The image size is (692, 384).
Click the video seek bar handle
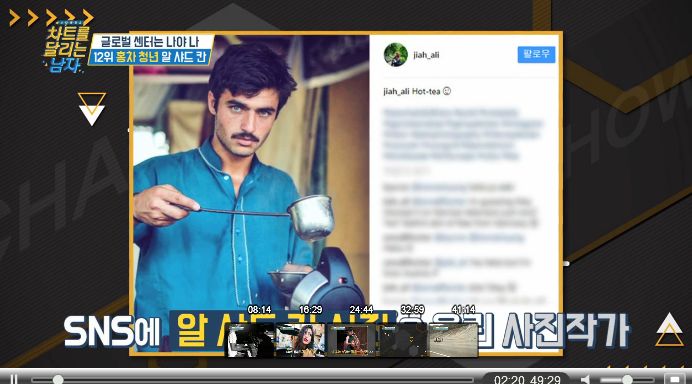pos(58,380)
